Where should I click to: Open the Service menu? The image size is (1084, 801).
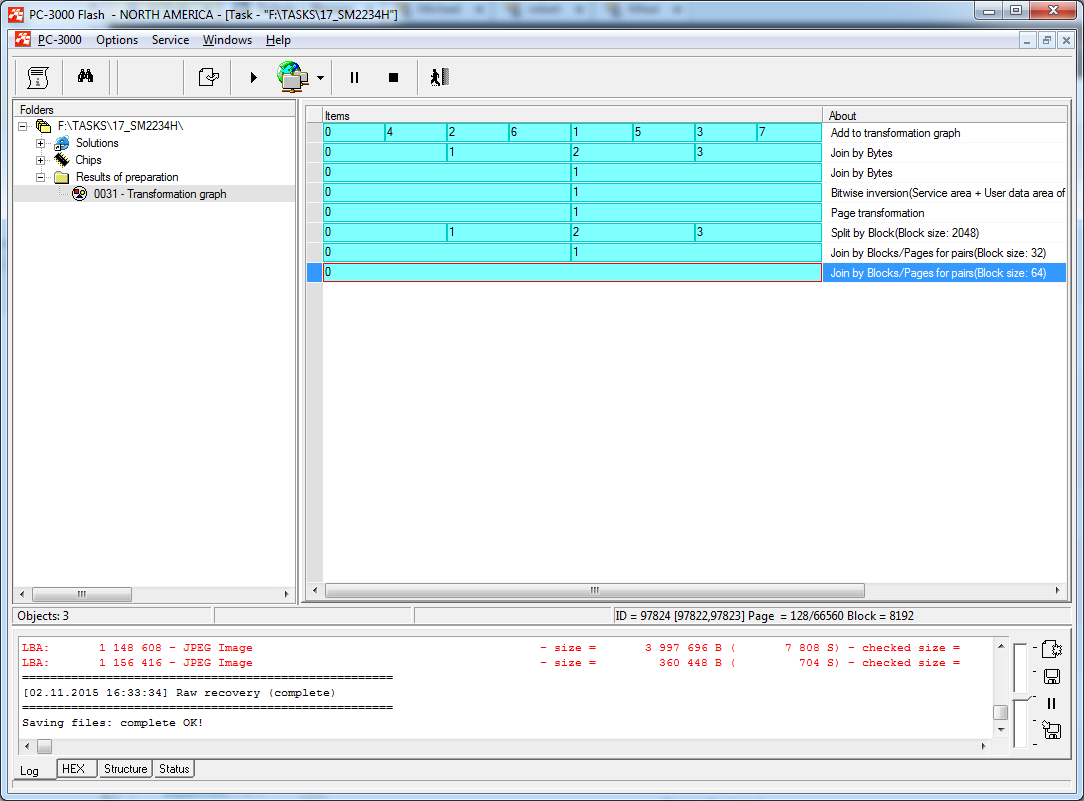click(170, 40)
